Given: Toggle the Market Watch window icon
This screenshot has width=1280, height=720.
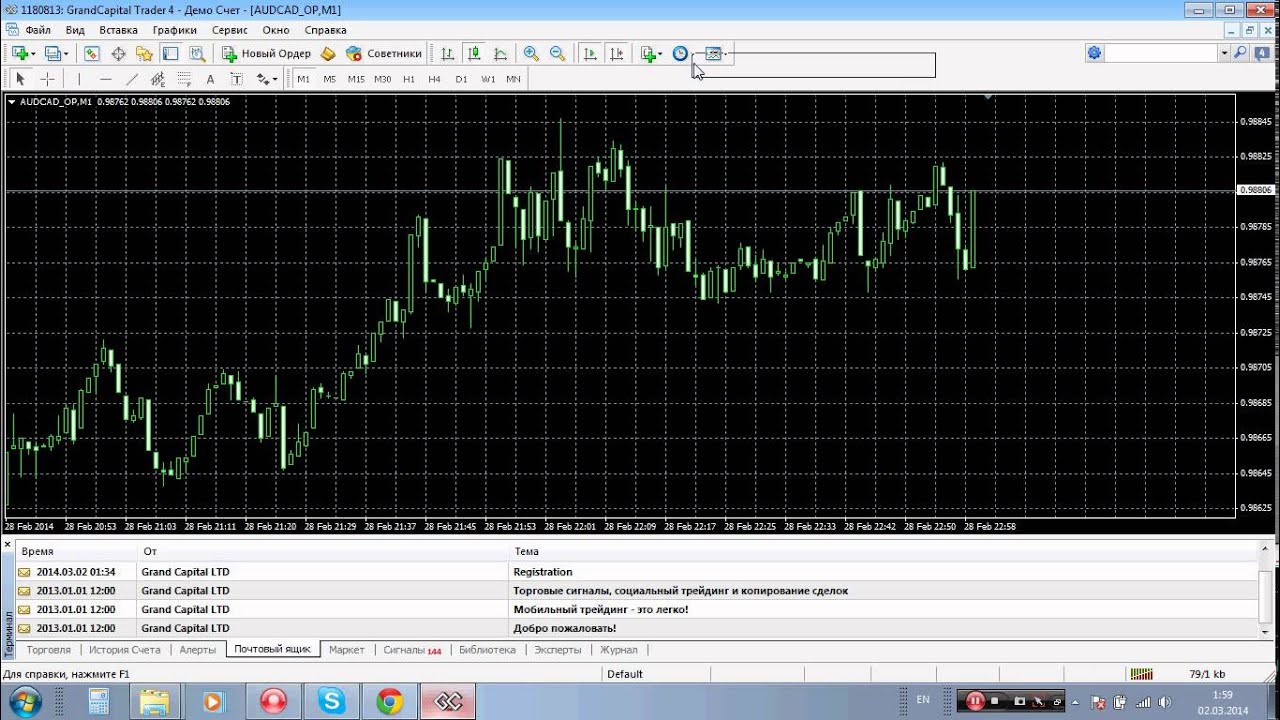Looking at the screenshot, I should [92, 53].
